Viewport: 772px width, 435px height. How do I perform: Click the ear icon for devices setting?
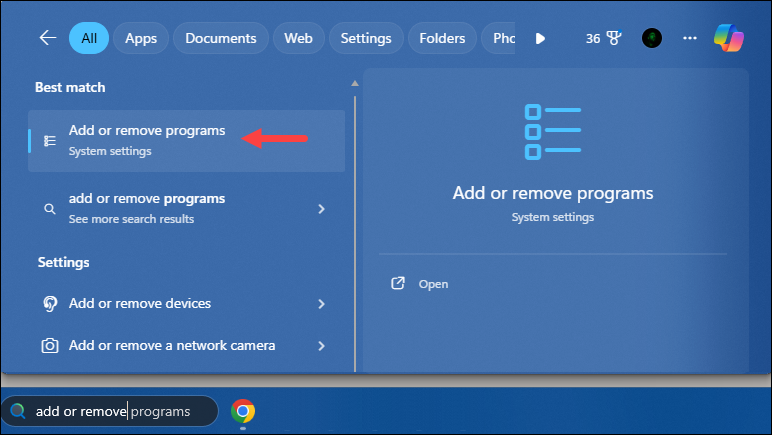[x=50, y=304]
